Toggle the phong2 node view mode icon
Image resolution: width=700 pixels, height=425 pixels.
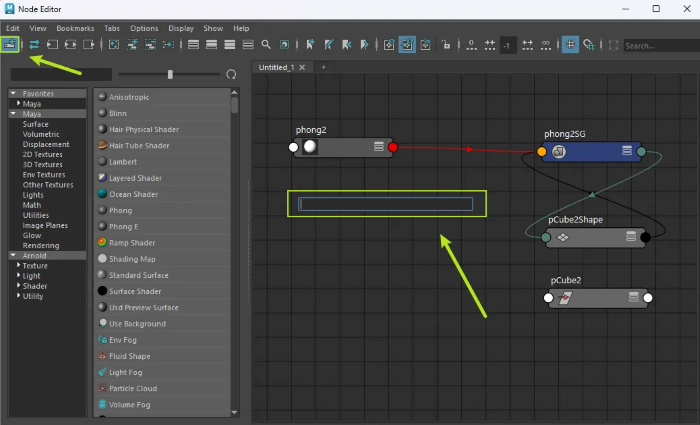(379, 147)
